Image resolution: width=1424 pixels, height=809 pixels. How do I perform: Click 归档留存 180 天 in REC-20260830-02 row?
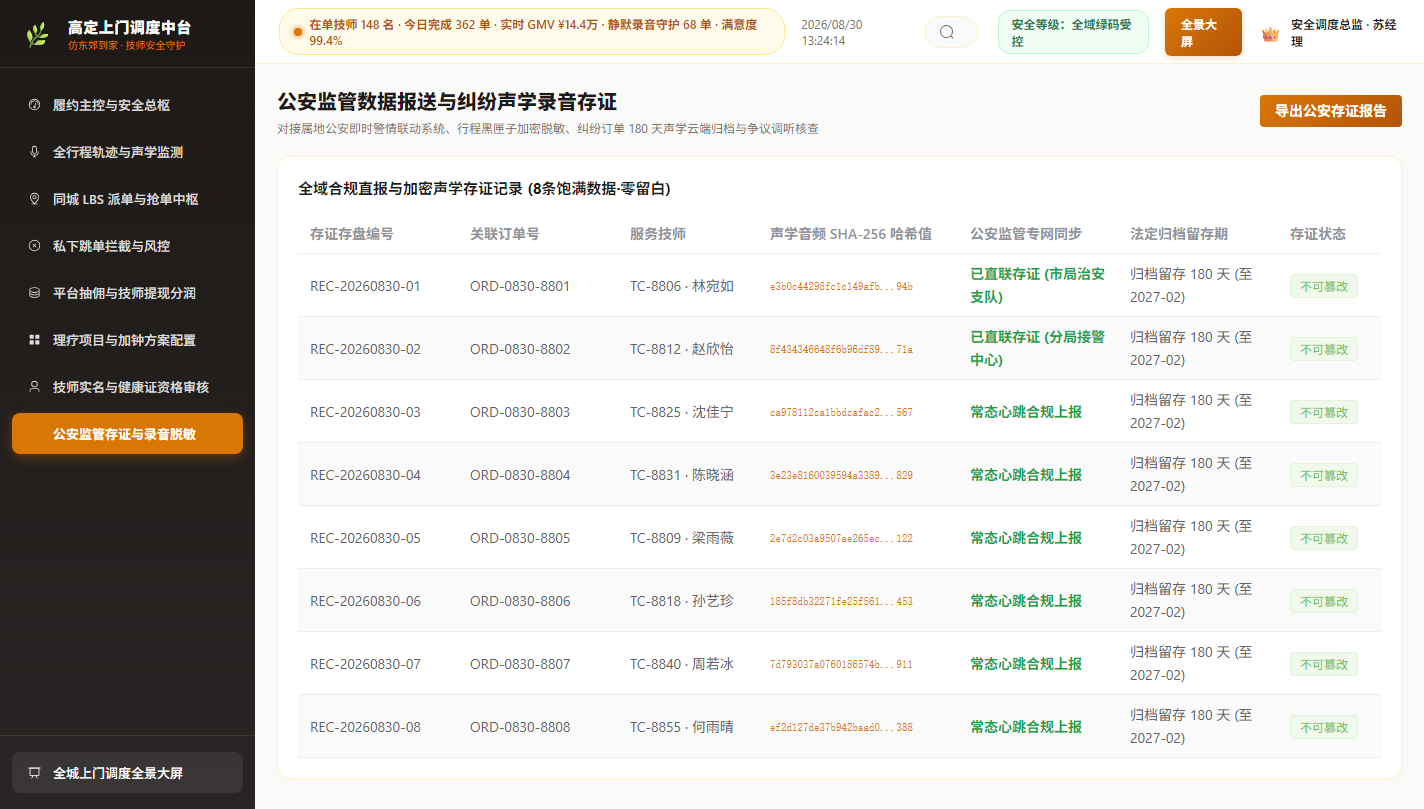1191,348
